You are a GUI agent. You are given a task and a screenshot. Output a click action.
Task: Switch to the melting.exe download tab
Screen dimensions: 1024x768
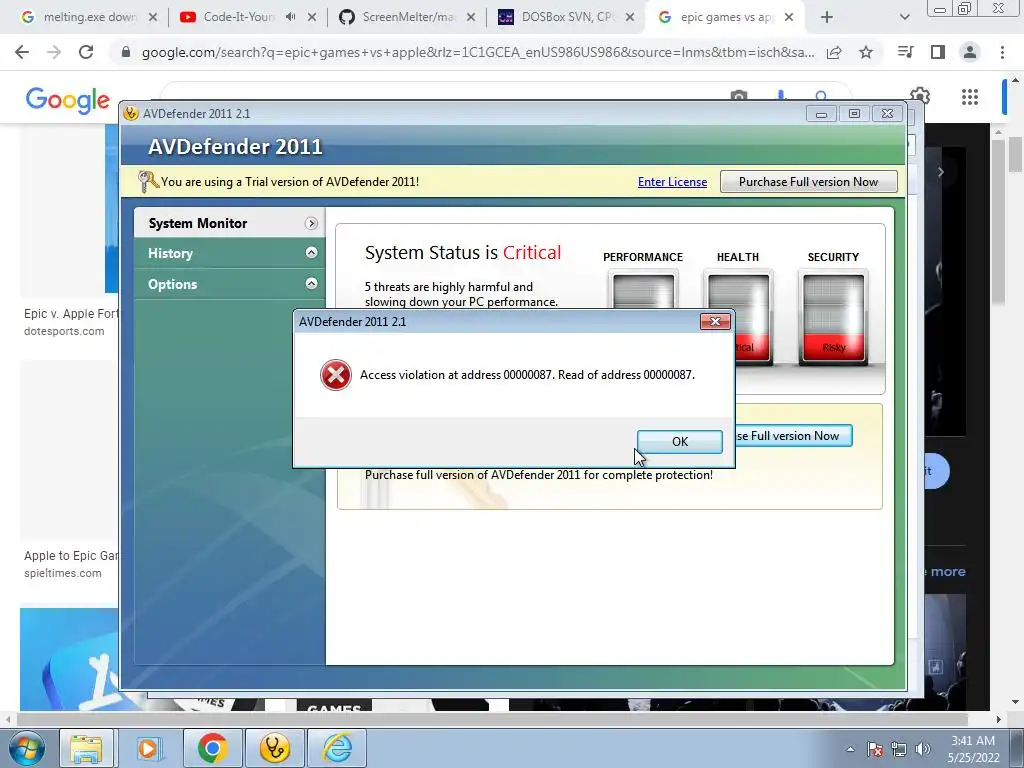pyautogui.click(x=89, y=17)
